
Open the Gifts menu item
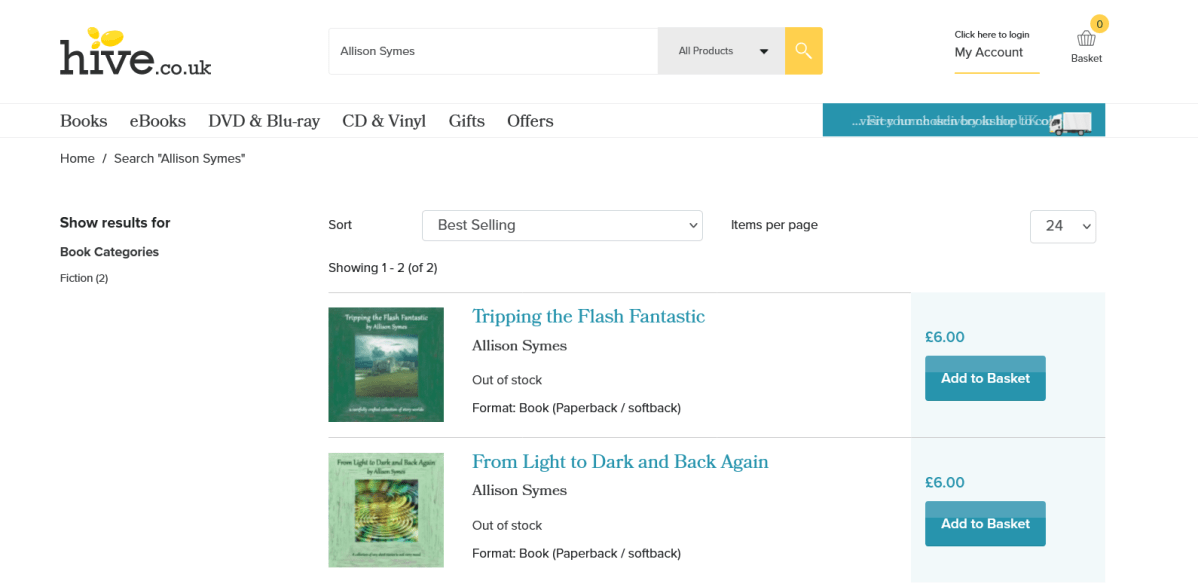click(x=466, y=121)
